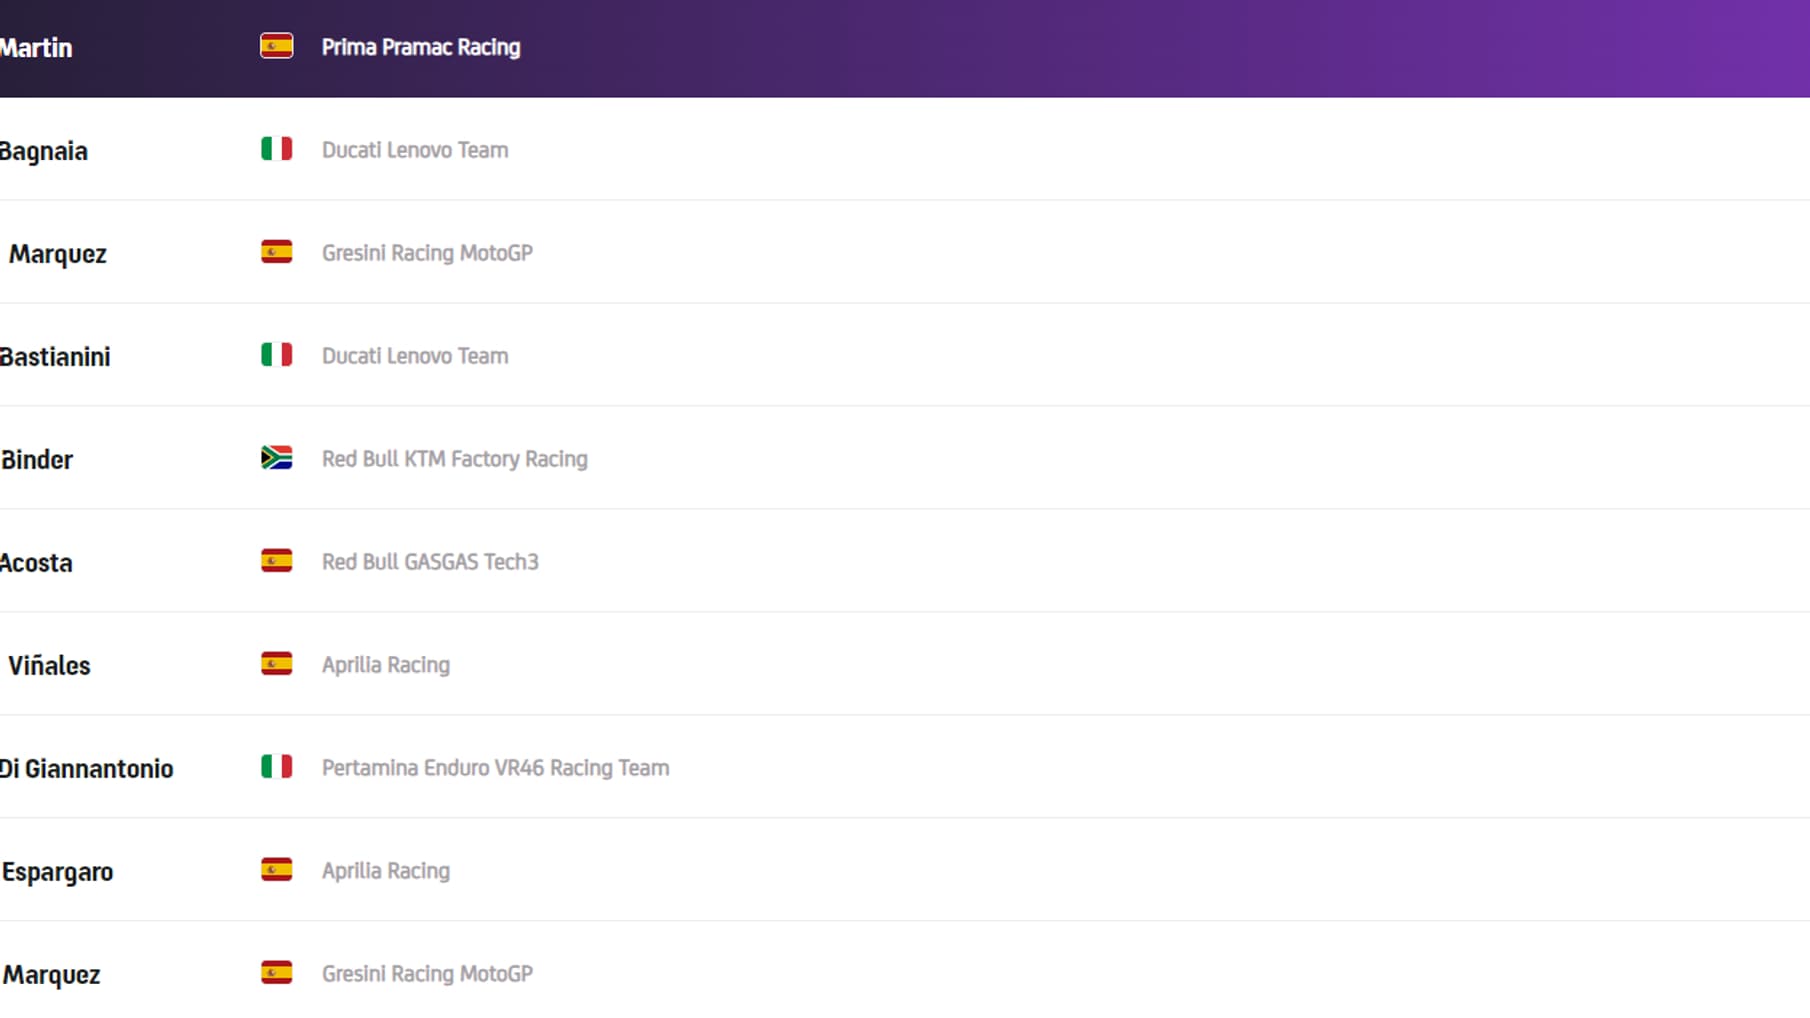
Task: Click the Spanish flag beside Martin
Action: tap(276, 46)
